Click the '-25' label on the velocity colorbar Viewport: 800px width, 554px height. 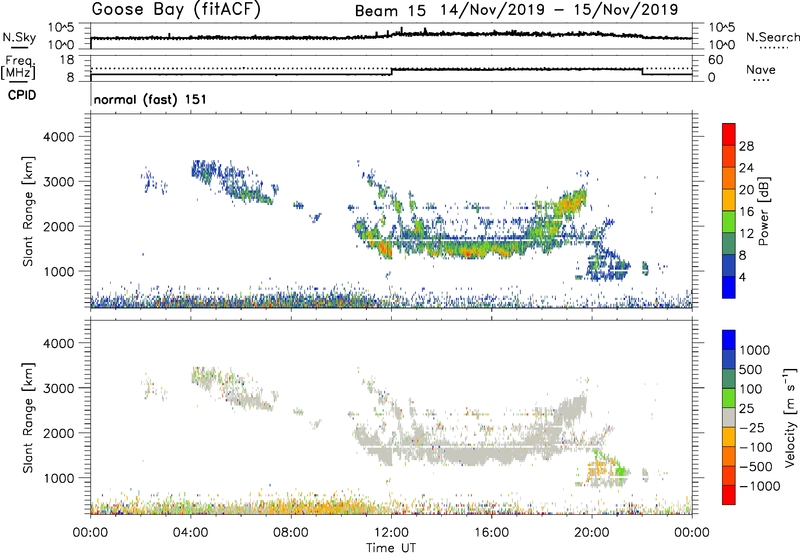coord(752,428)
